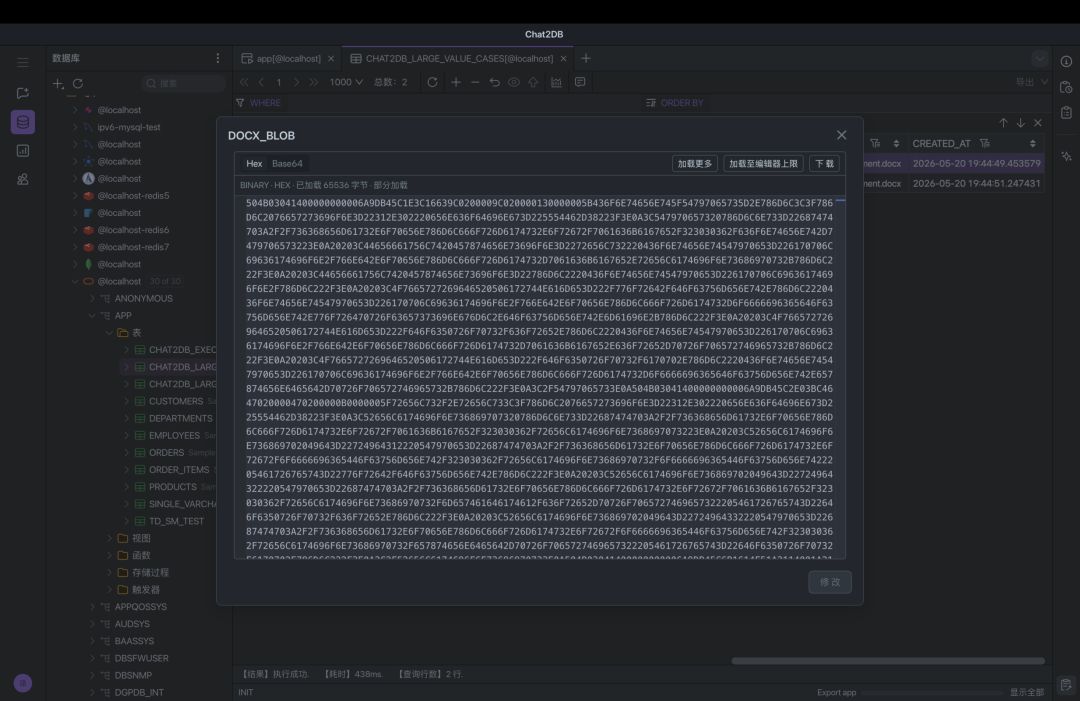Viewport: 1080px width, 701px height.
Task: Open the 1000 page size dropdown
Action: (x=346, y=82)
